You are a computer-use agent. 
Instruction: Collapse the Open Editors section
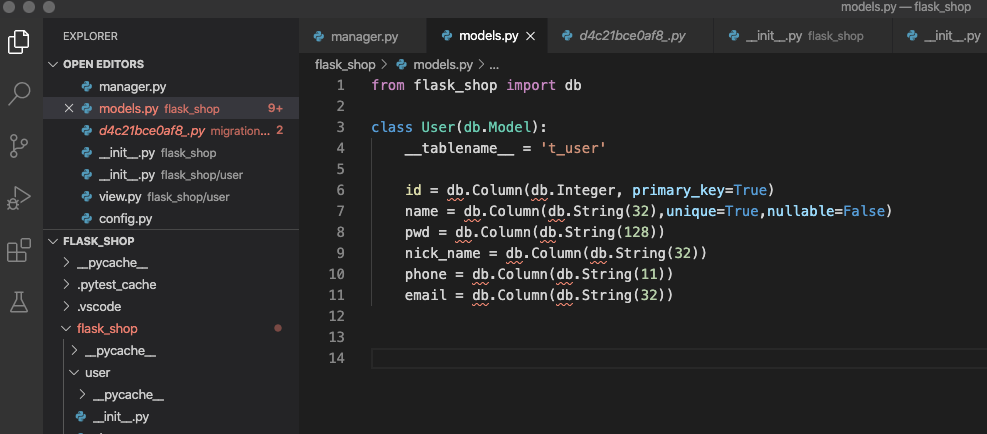point(52,64)
